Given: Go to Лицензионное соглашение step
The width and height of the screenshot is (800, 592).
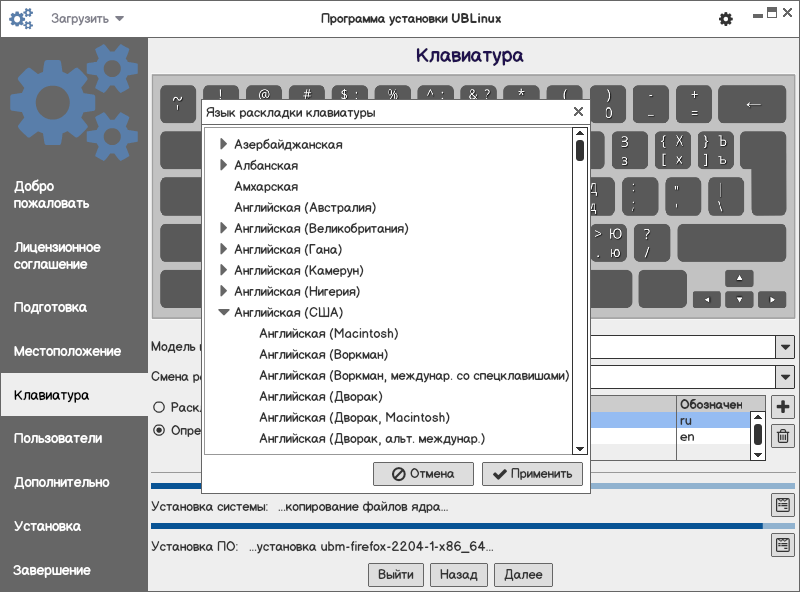Looking at the screenshot, I should tap(74, 256).
